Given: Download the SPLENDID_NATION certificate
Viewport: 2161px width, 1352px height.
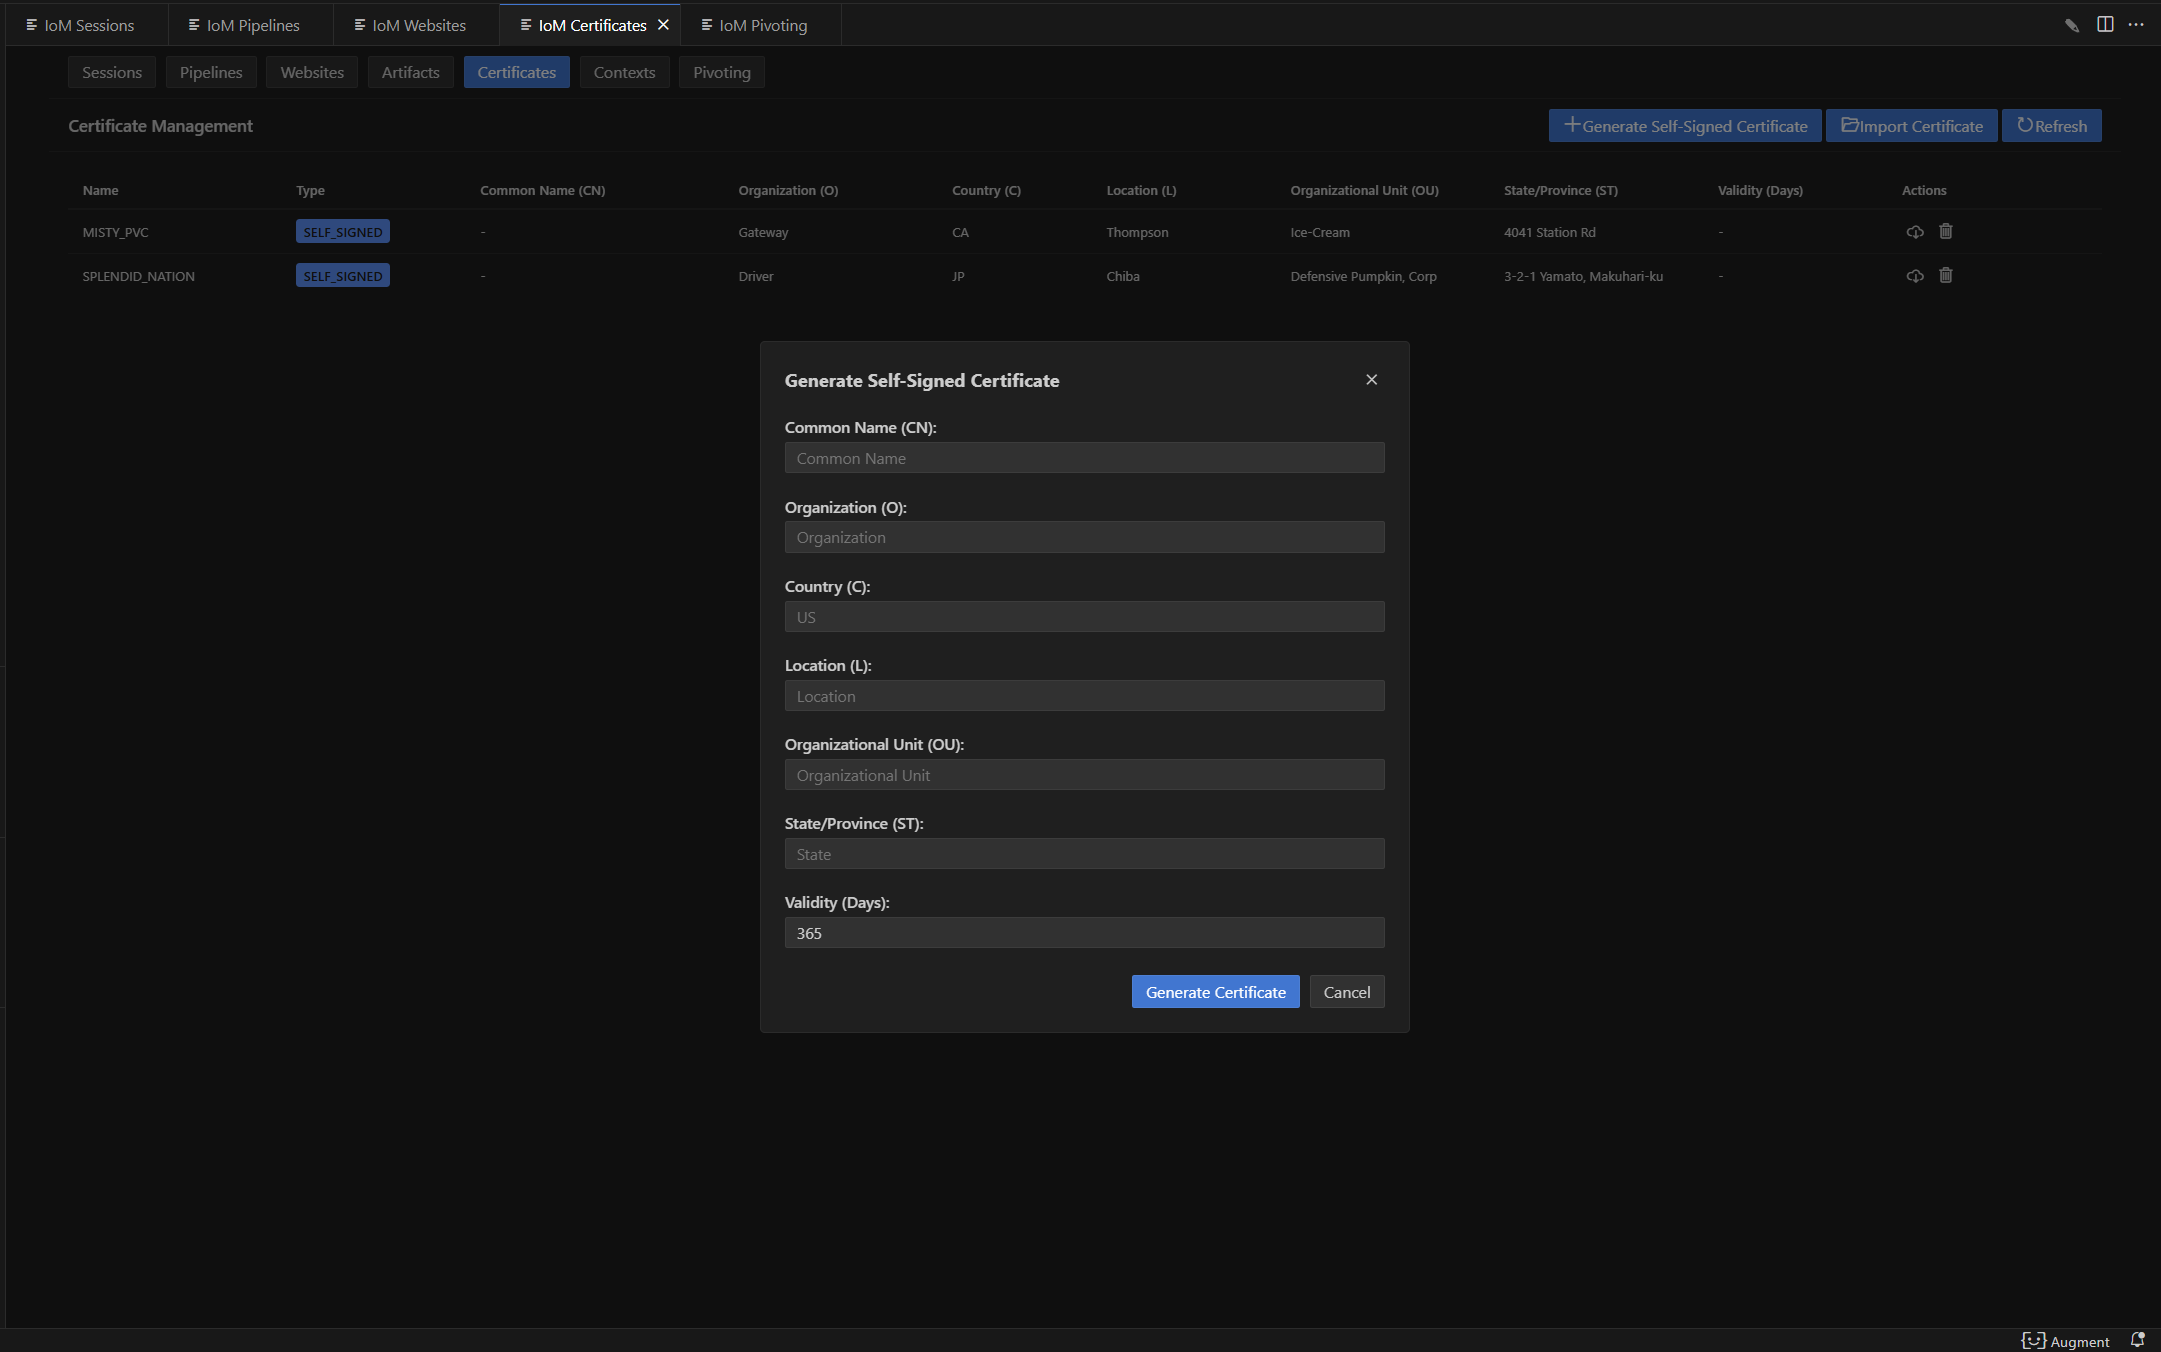Looking at the screenshot, I should point(1915,276).
